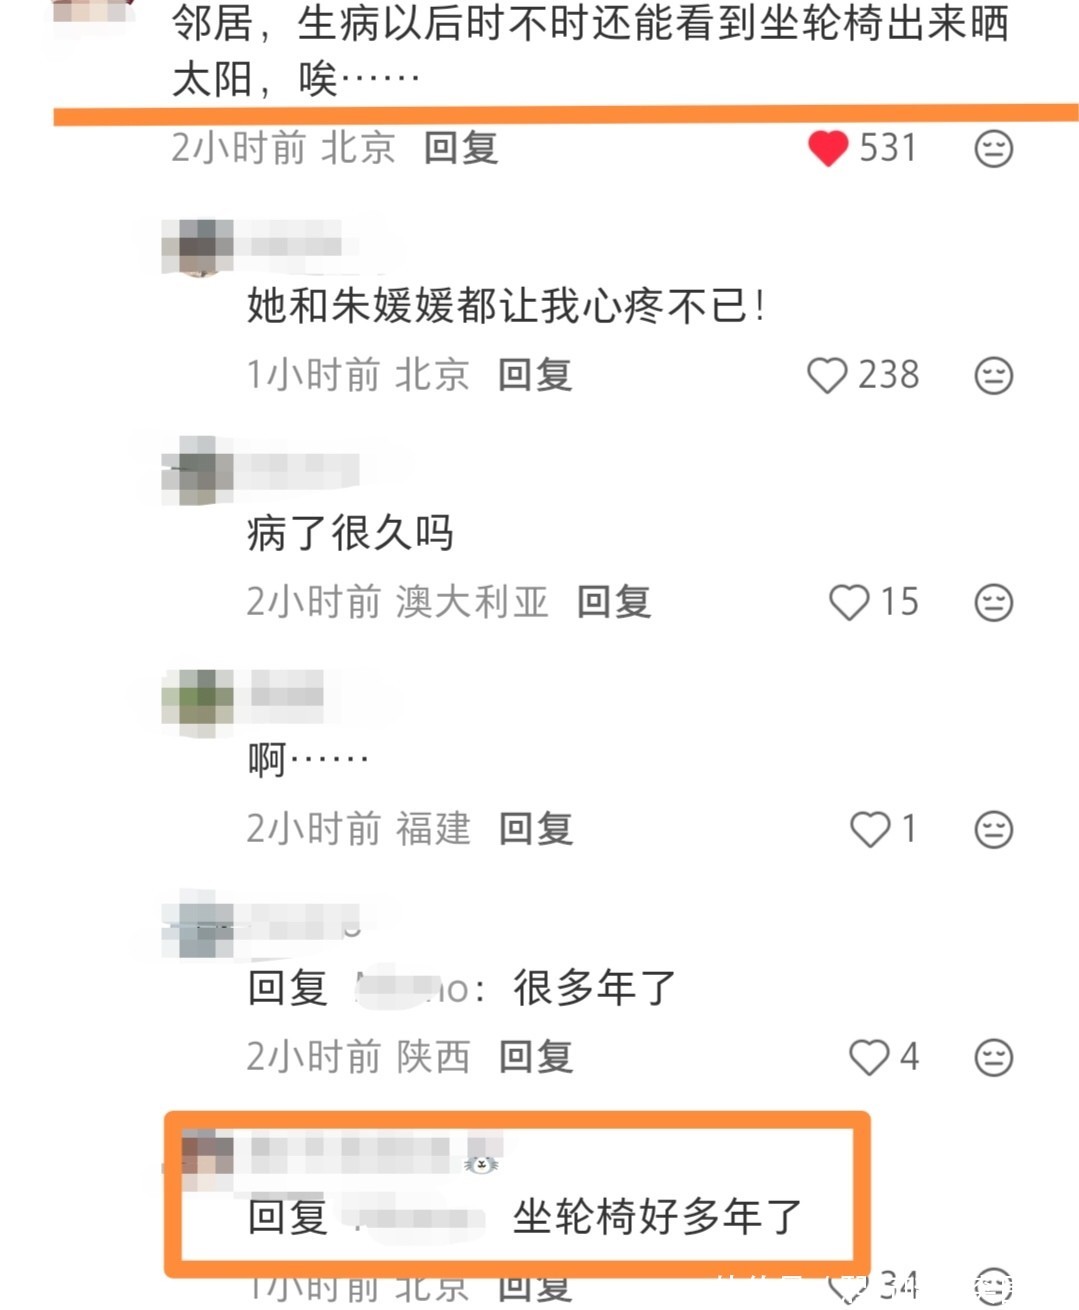
Task: Tap dislike face beside the 238-like comment
Action: coord(993,376)
